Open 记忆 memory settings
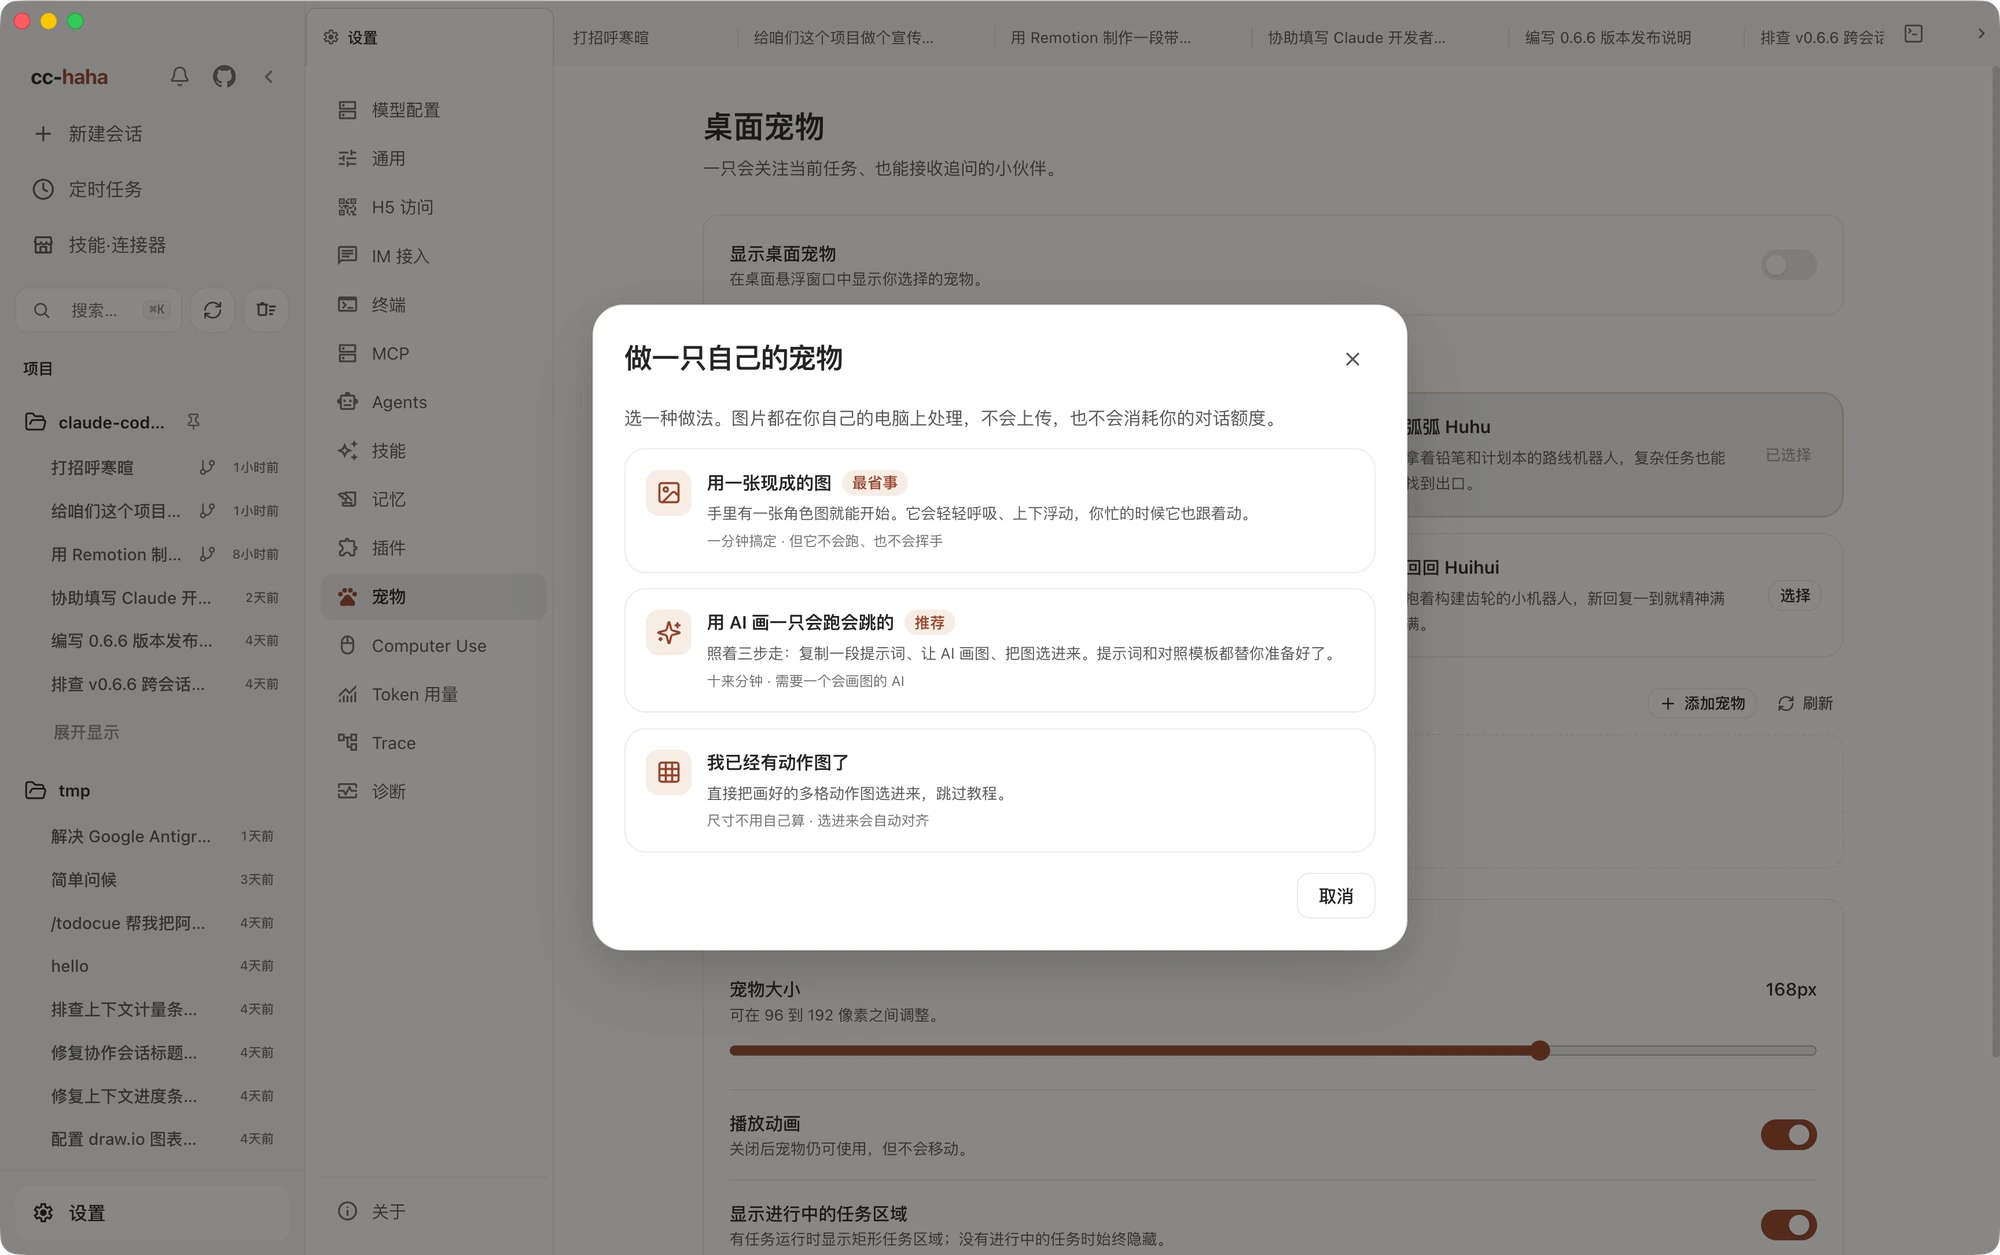 click(x=434, y=499)
